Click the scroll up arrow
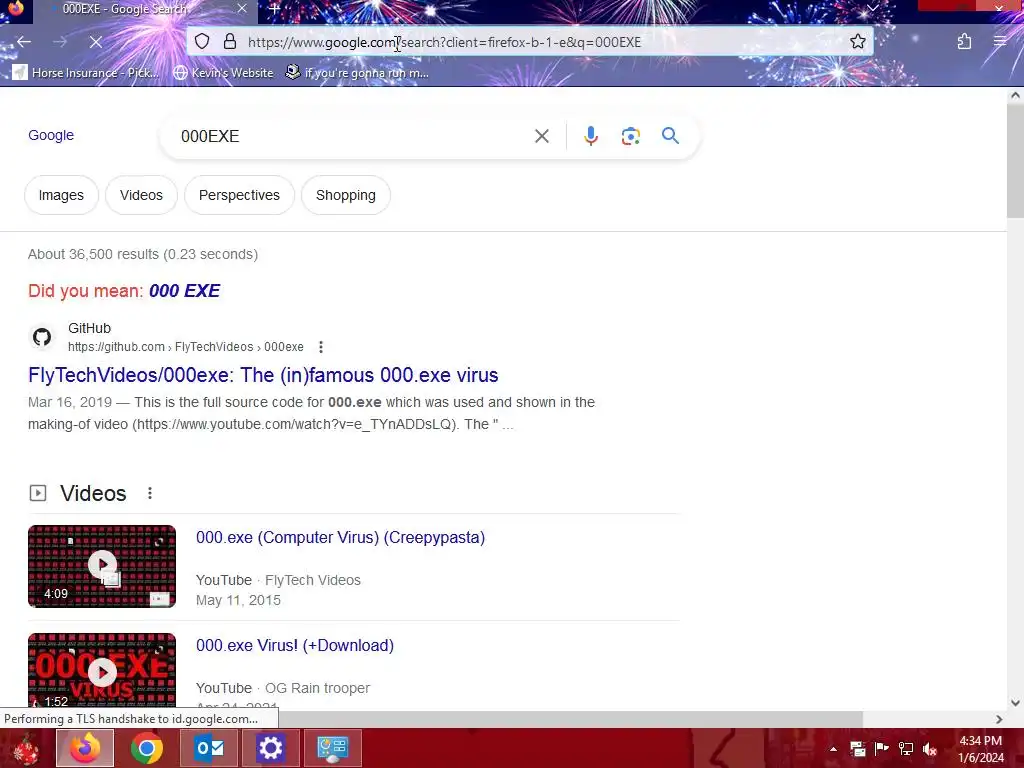The height and width of the screenshot is (768, 1024). (1015, 95)
